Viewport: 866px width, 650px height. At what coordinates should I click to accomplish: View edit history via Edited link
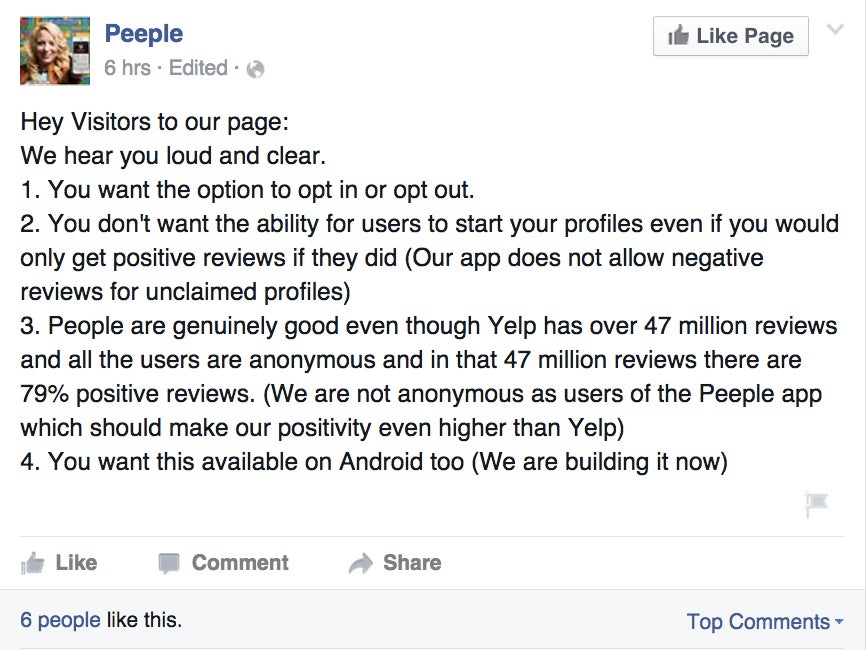point(198,68)
